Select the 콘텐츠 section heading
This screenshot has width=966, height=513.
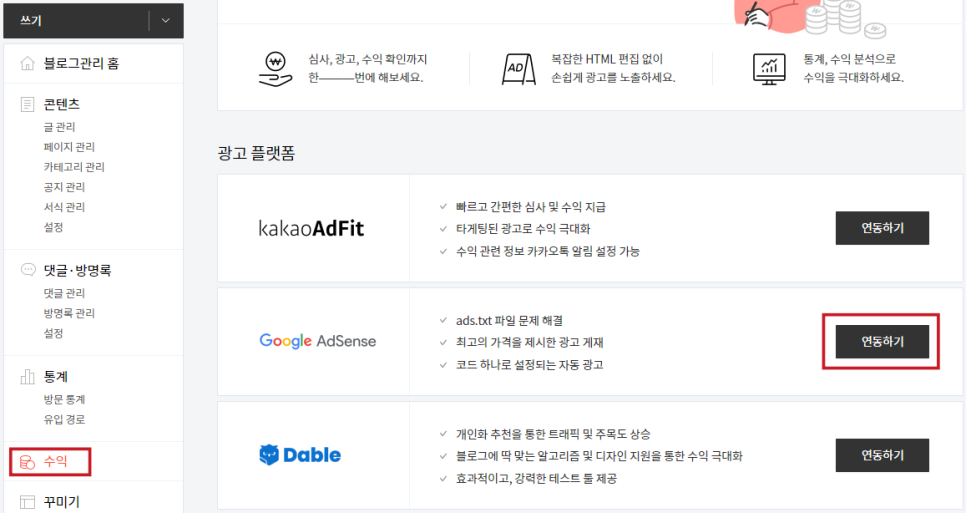click(62, 104)
